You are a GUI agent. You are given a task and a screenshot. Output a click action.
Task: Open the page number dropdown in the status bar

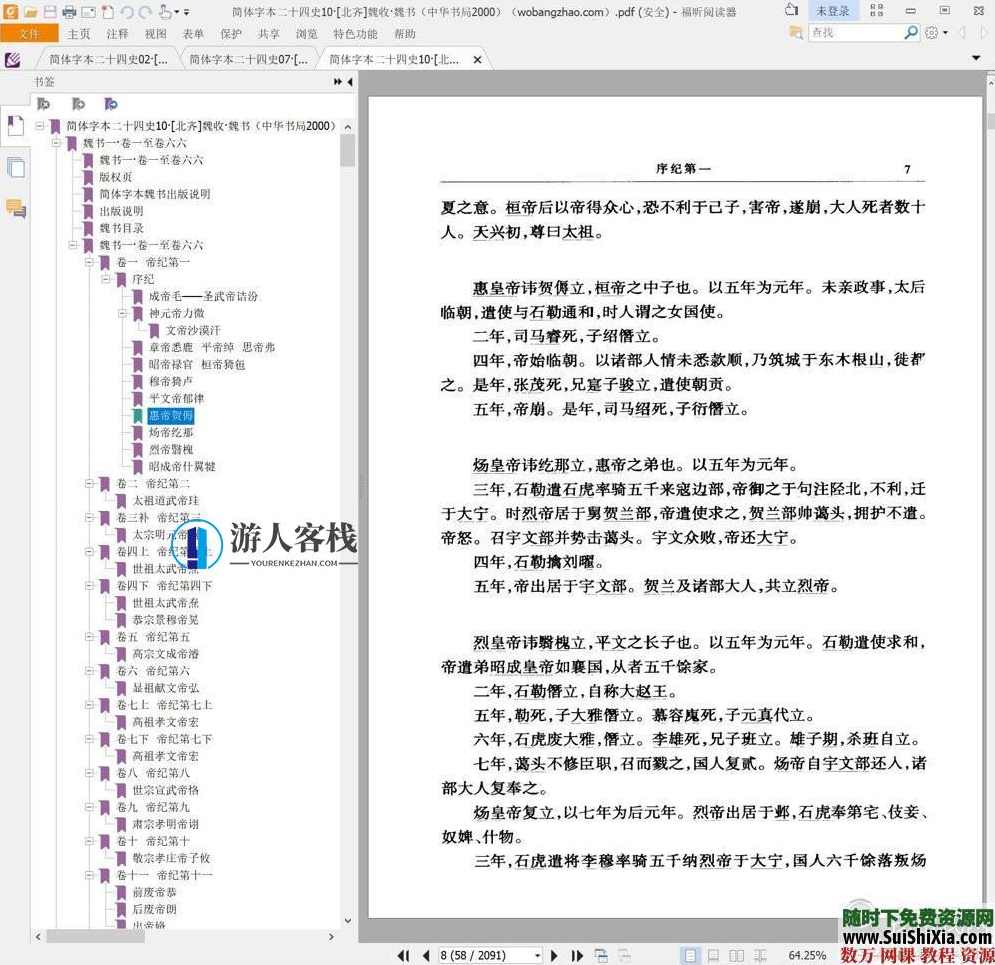click(x=535, y=954)
